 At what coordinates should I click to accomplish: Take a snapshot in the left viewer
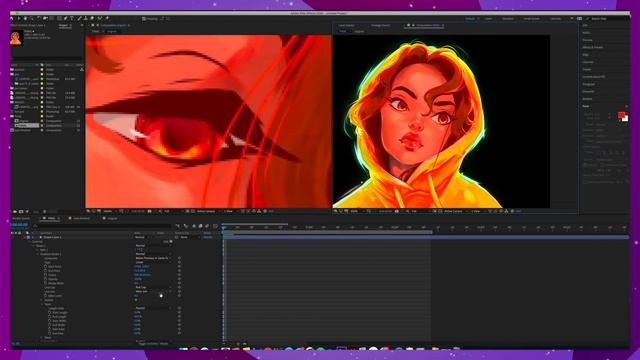tap(149, 211)
